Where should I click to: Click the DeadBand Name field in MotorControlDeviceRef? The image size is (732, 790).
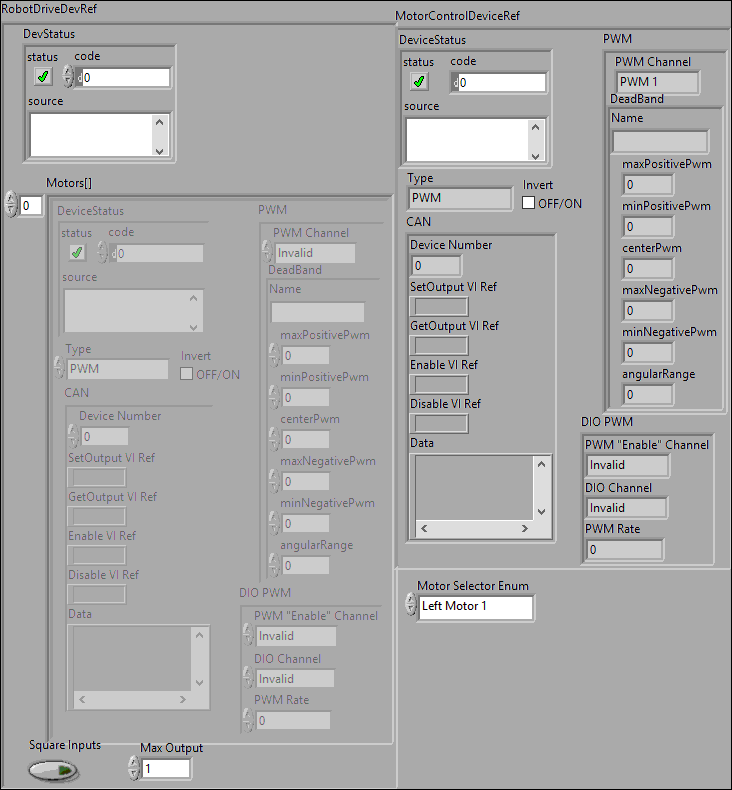[x=660, y=142]
